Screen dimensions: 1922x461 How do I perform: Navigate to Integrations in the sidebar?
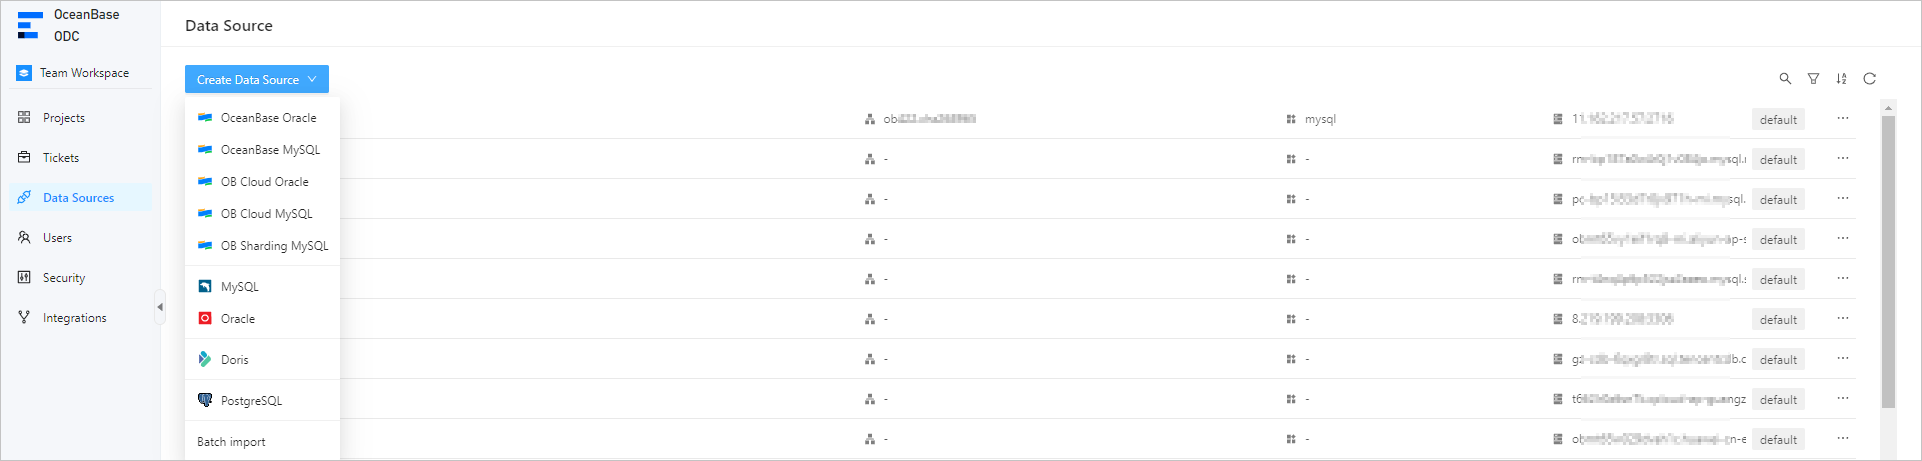[x=74, y=318]
